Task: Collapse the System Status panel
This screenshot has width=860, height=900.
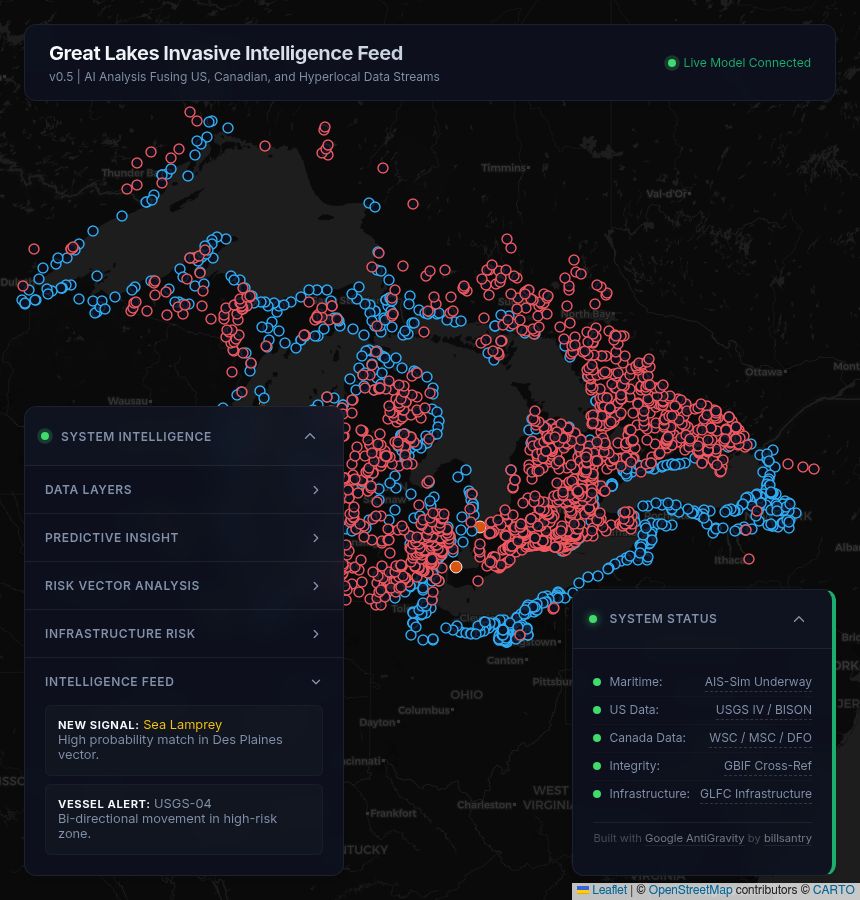Action: (799, 618)
